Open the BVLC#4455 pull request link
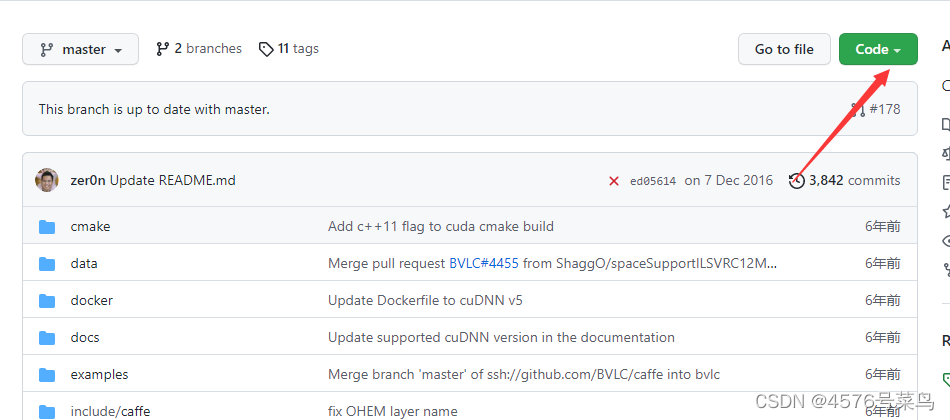 [x=484, y=264]
